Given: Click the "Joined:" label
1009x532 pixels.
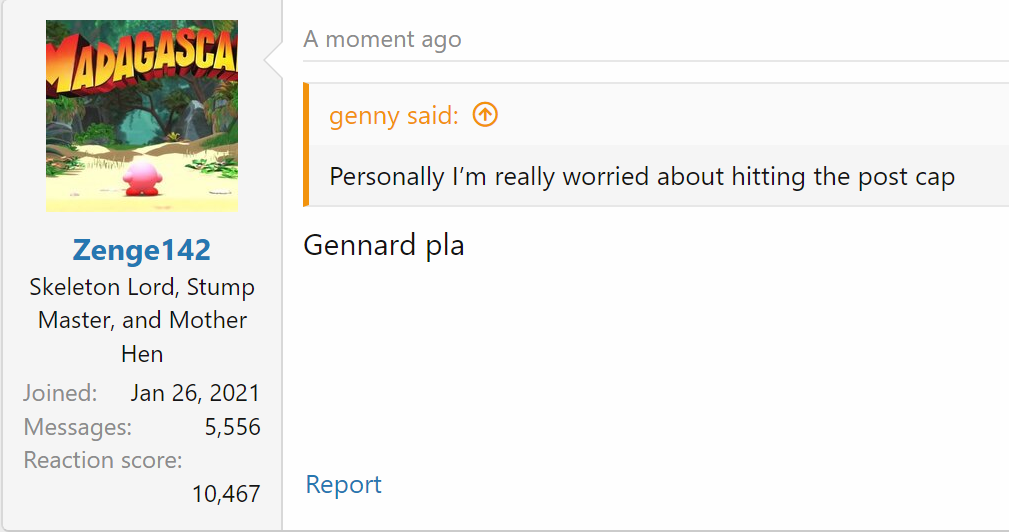Looking at the screenshot, I should 60,393.
